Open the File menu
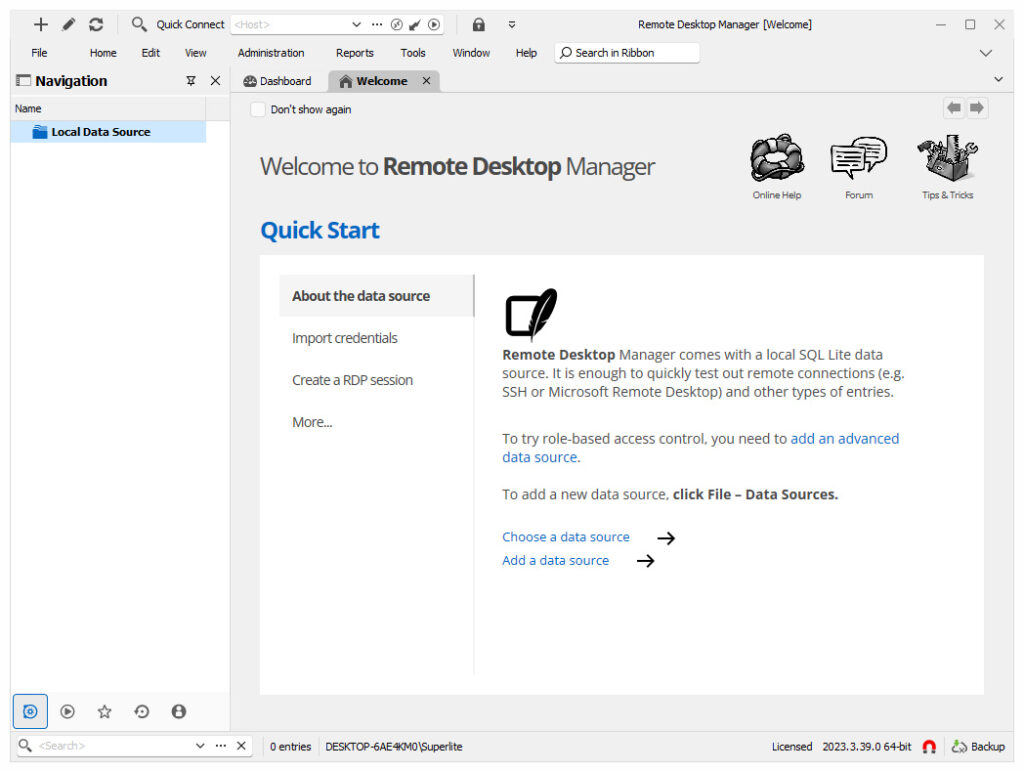The width and height of the screenshot is (1024, 772). 39,53
